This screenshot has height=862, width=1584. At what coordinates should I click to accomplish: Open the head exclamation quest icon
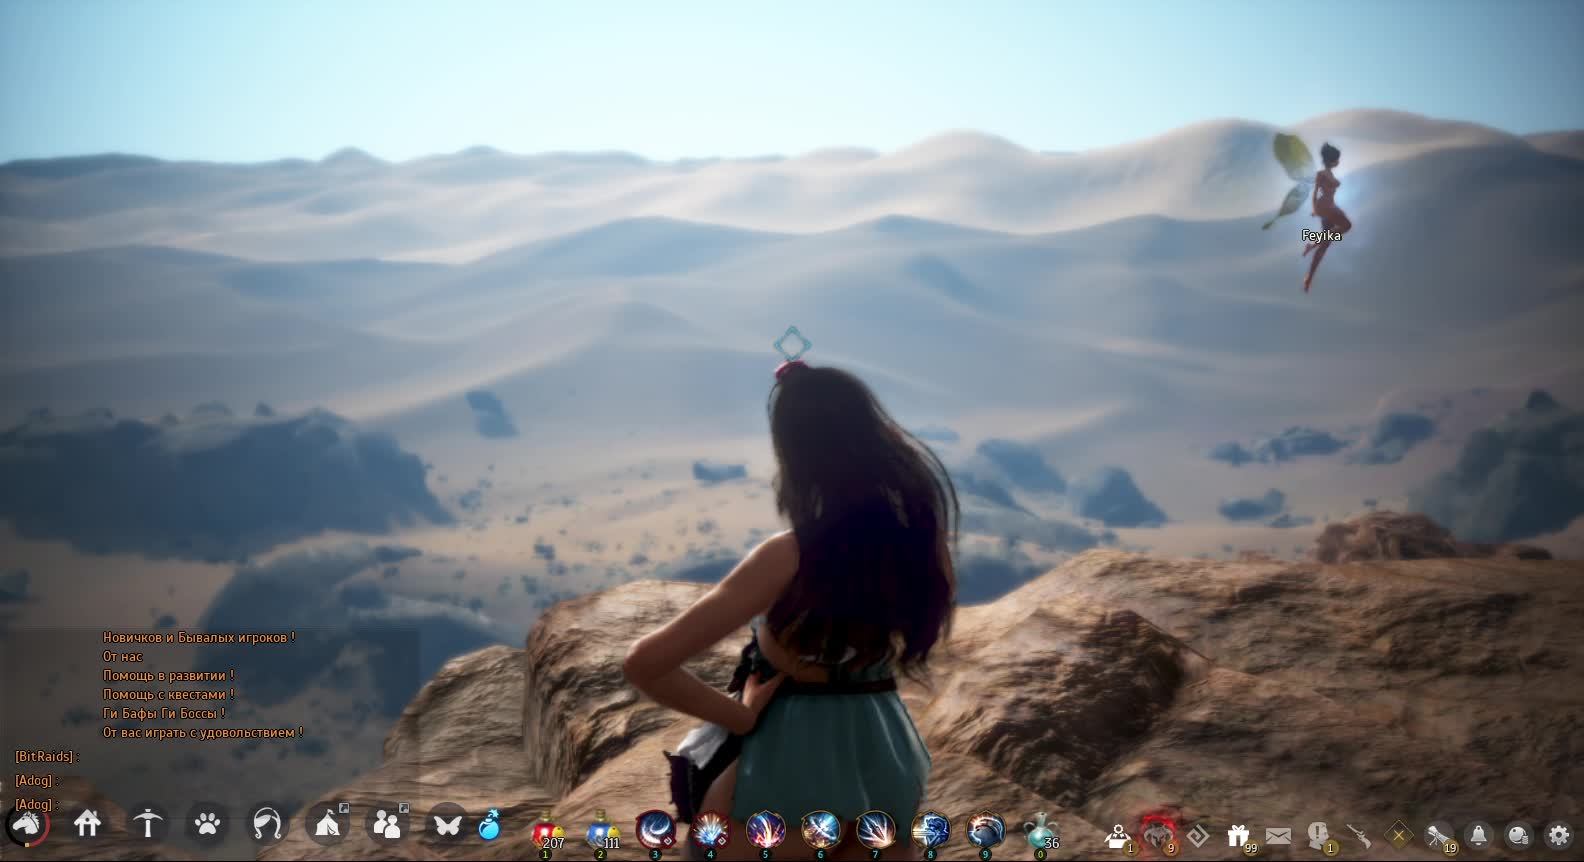click(x=1319, y=836)
